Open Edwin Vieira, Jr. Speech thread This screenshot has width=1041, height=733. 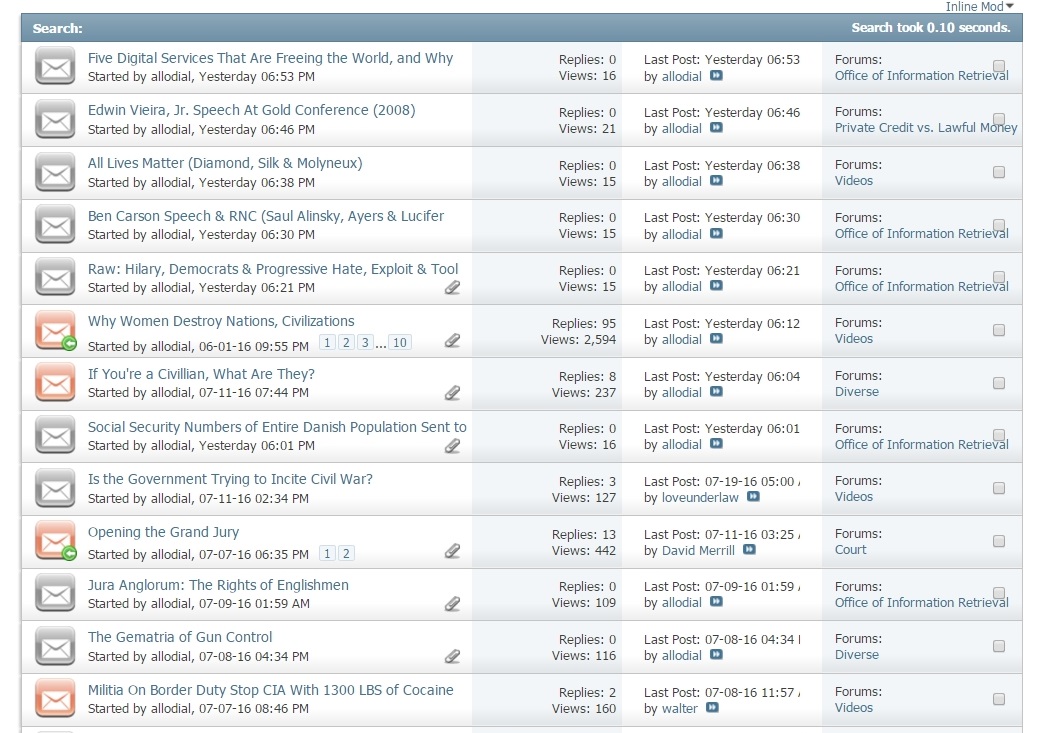pos(251,110)
